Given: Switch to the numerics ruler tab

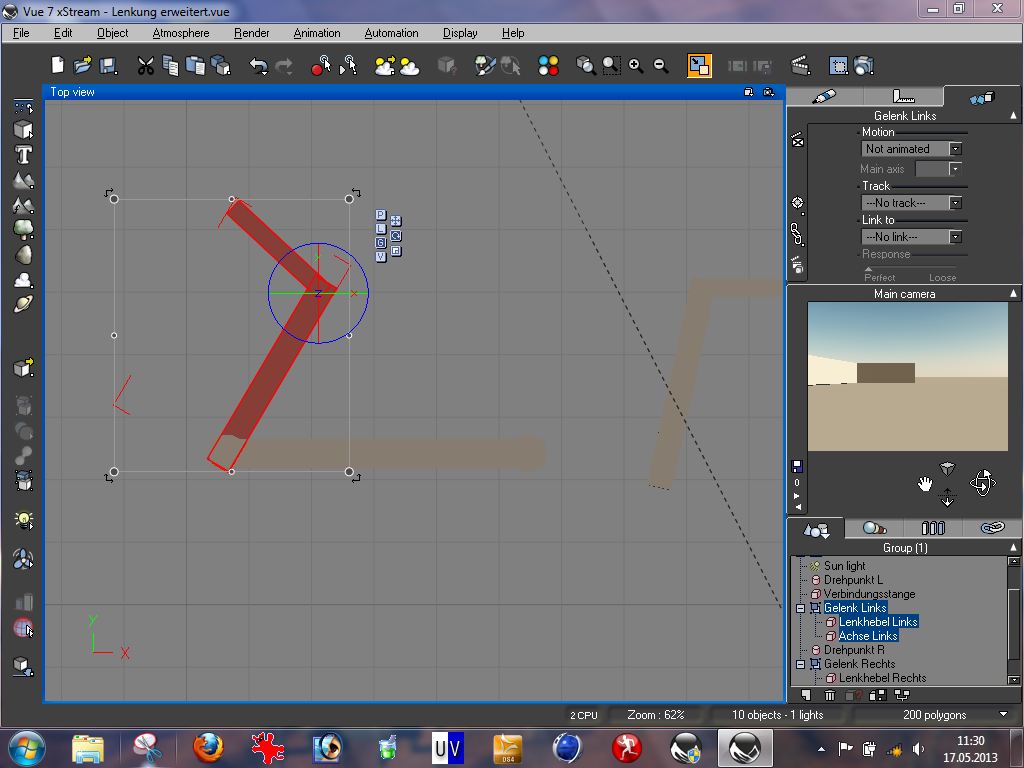Looking at the screenshot, I should point(904,97).
